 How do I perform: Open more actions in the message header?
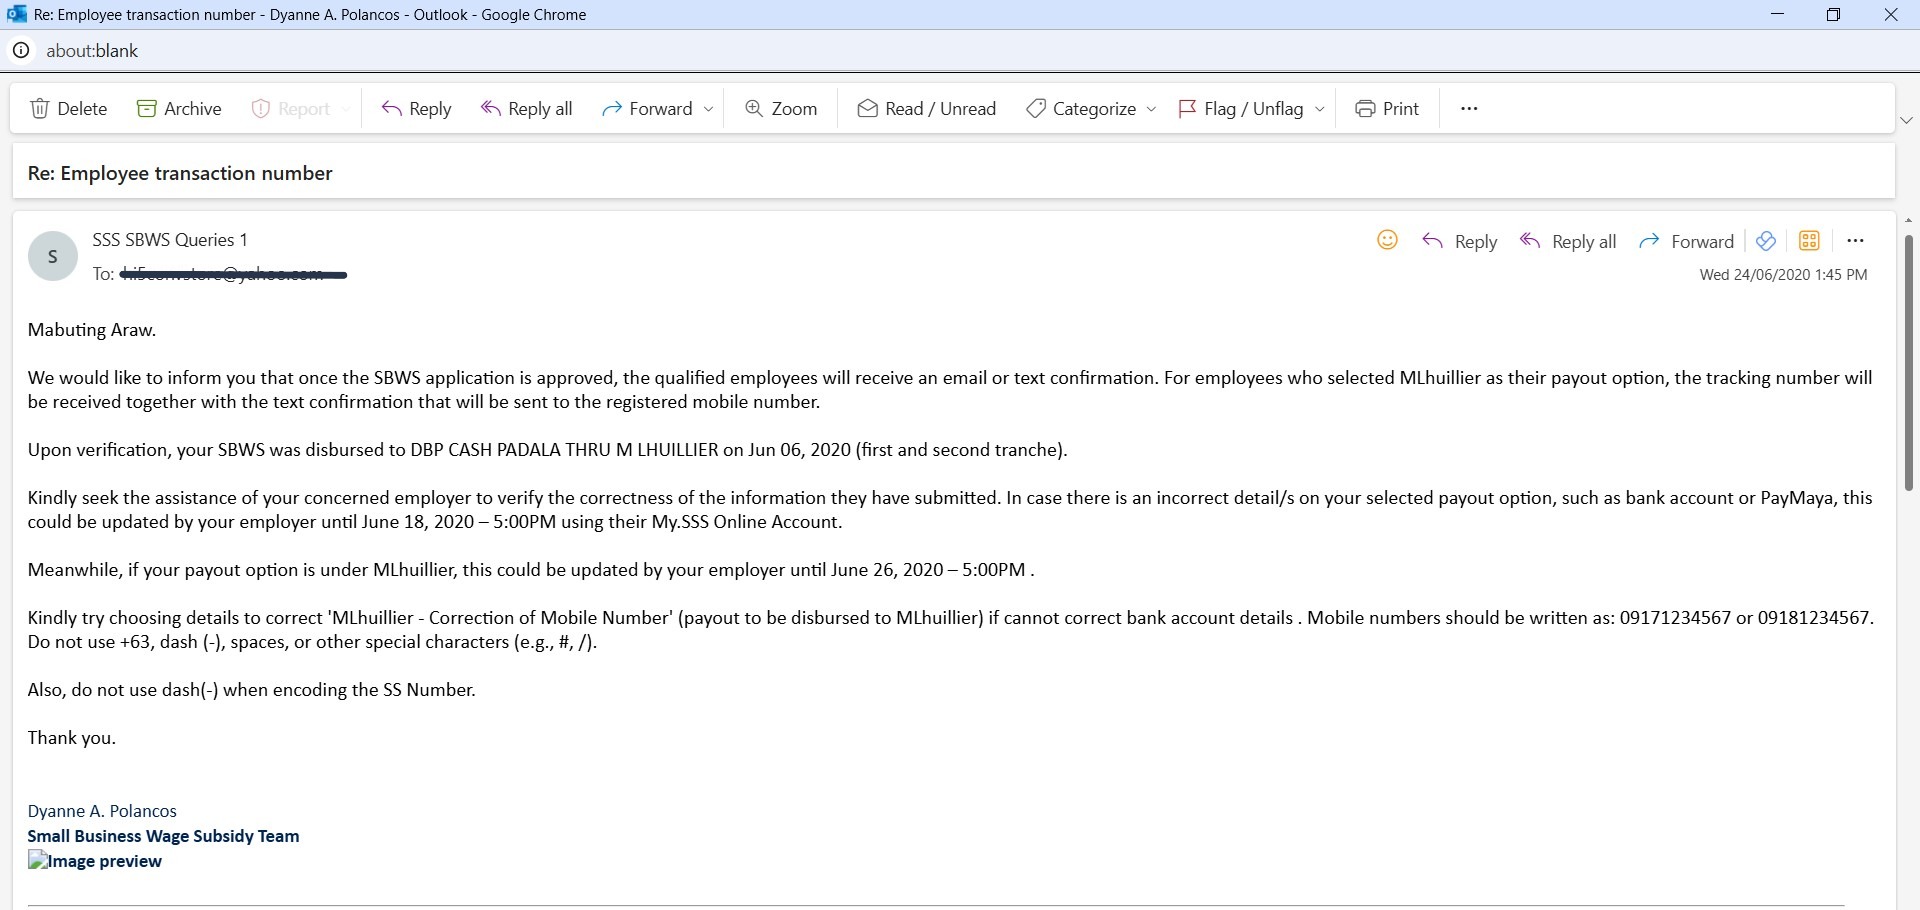[x=1855, y=240]
